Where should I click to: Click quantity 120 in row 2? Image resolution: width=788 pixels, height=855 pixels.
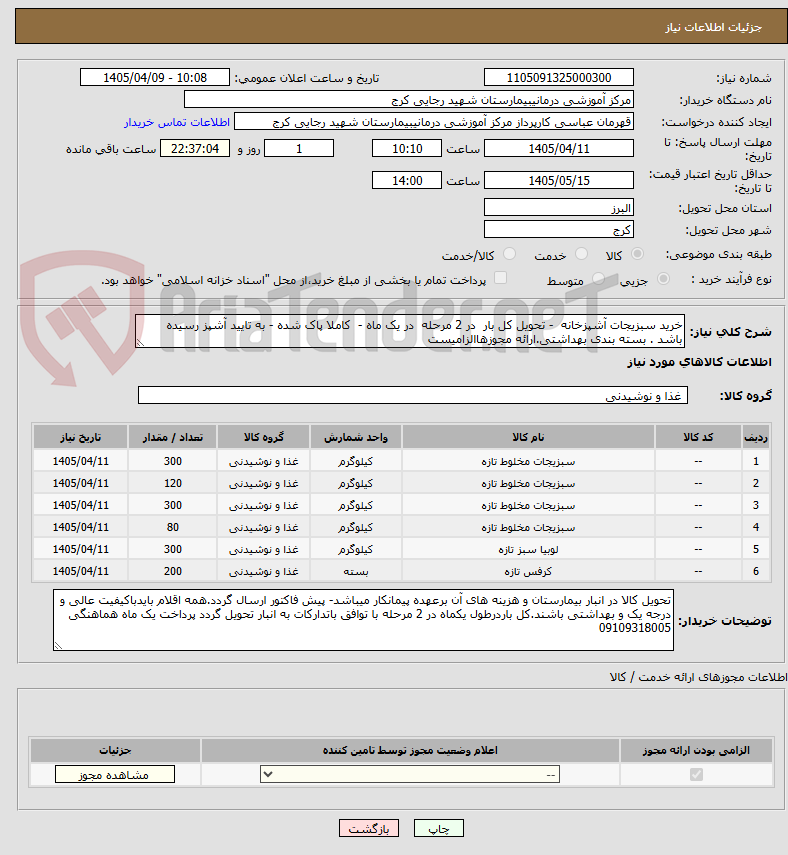pos(173,484)
